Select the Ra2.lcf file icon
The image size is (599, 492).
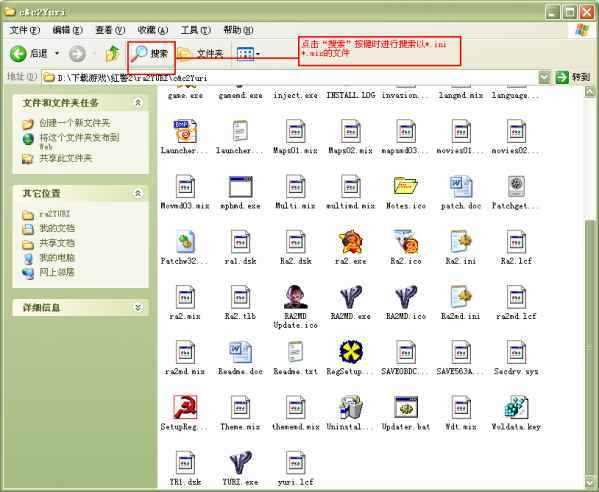[x=516, y=242]
